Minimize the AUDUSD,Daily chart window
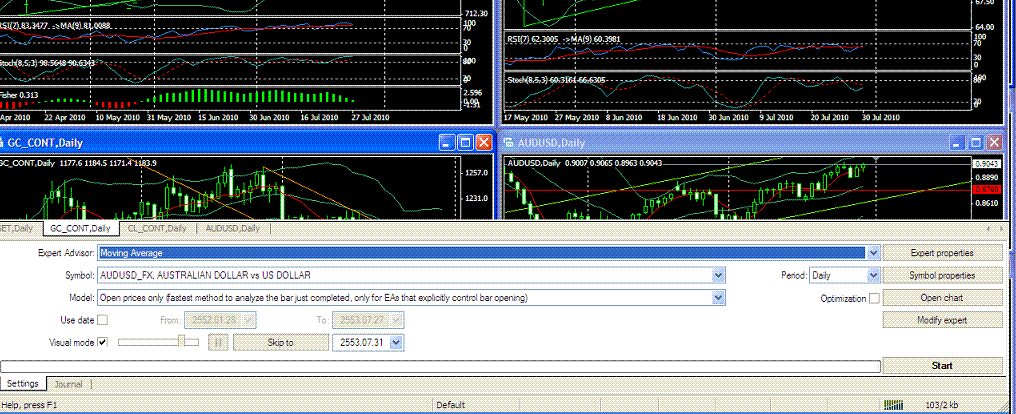 click(x=958, y=143)
